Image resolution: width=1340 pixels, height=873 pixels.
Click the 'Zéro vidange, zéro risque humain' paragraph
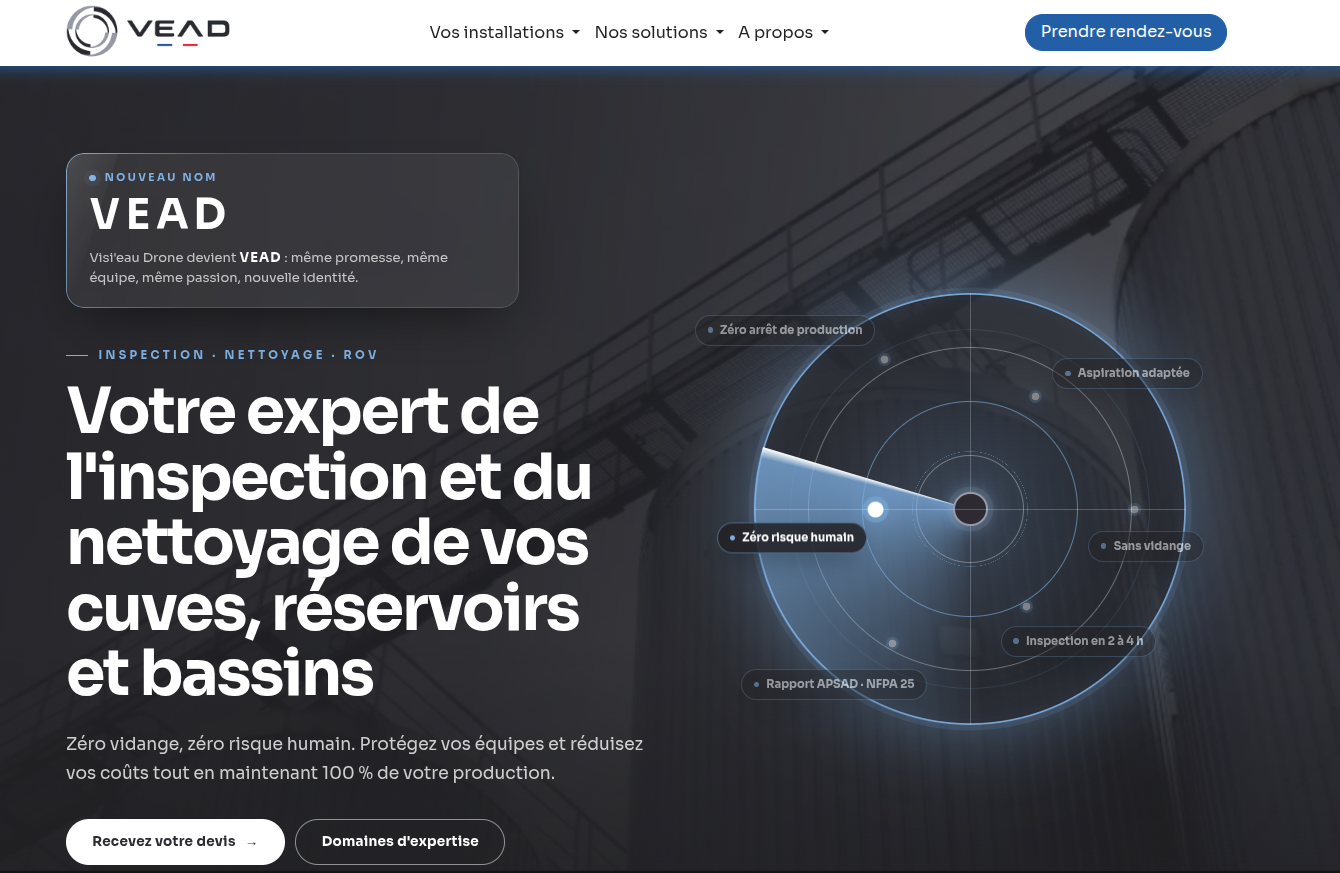click(x=355, y=758)
